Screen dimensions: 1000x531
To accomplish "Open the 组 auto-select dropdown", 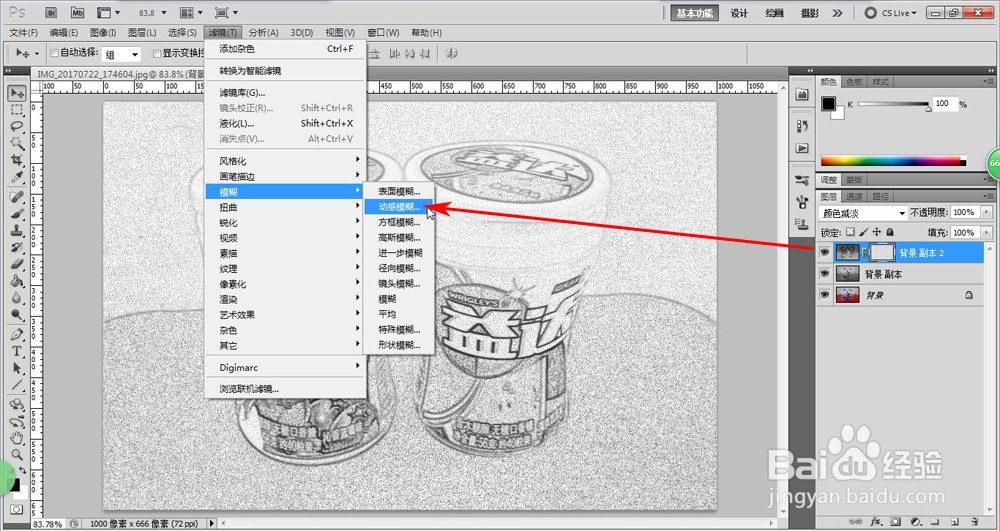I will pyautogui.click(x=122, y=54).
